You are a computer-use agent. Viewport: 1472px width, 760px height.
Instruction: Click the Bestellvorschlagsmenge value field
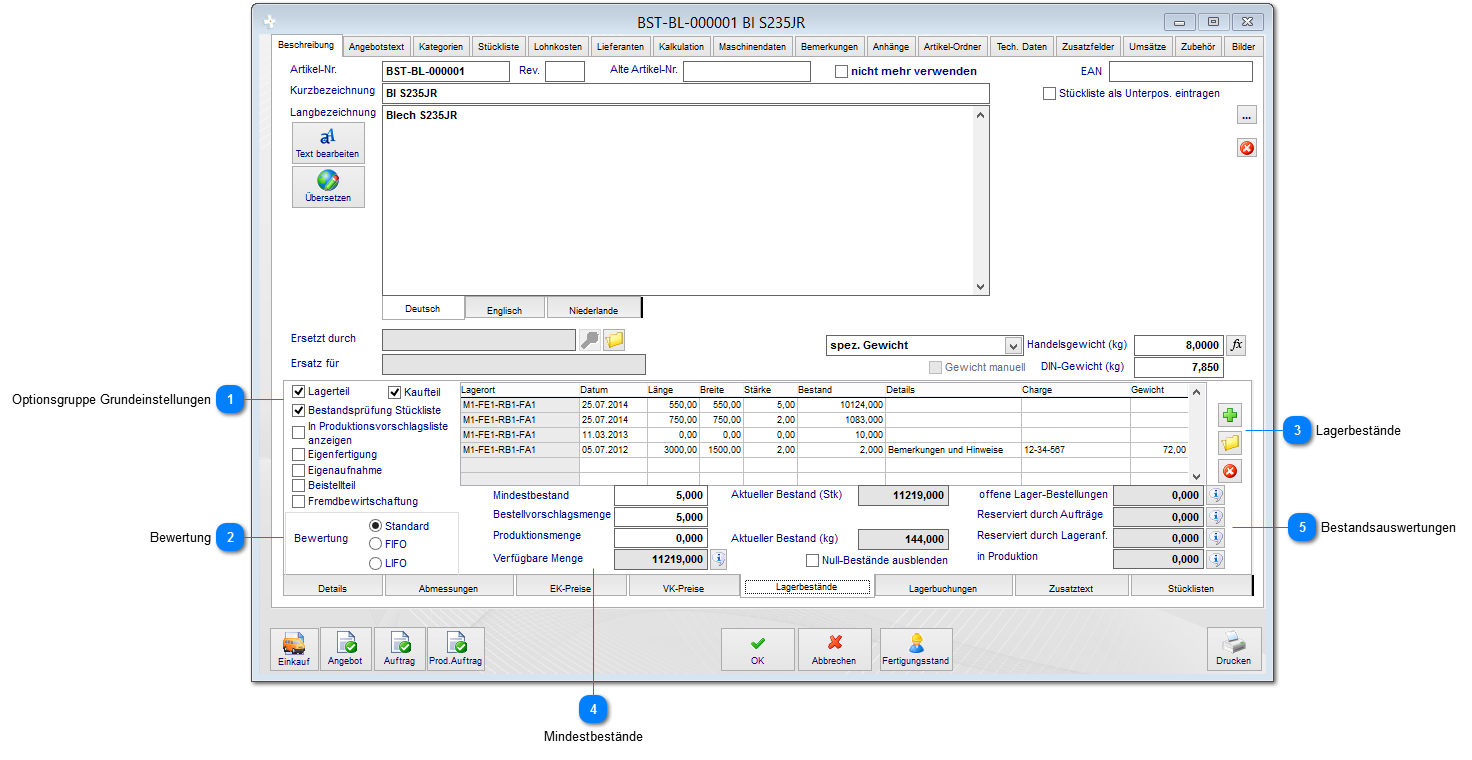[660, 517]
